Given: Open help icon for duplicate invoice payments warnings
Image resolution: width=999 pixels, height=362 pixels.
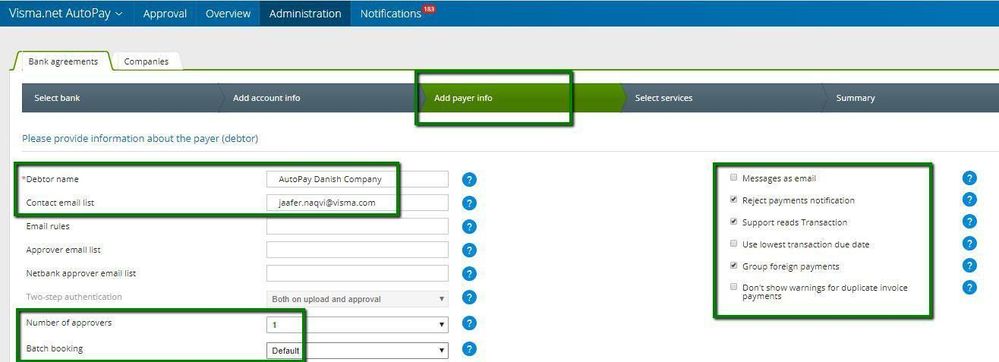Looking at the screenshot, I should coord(969,287).
